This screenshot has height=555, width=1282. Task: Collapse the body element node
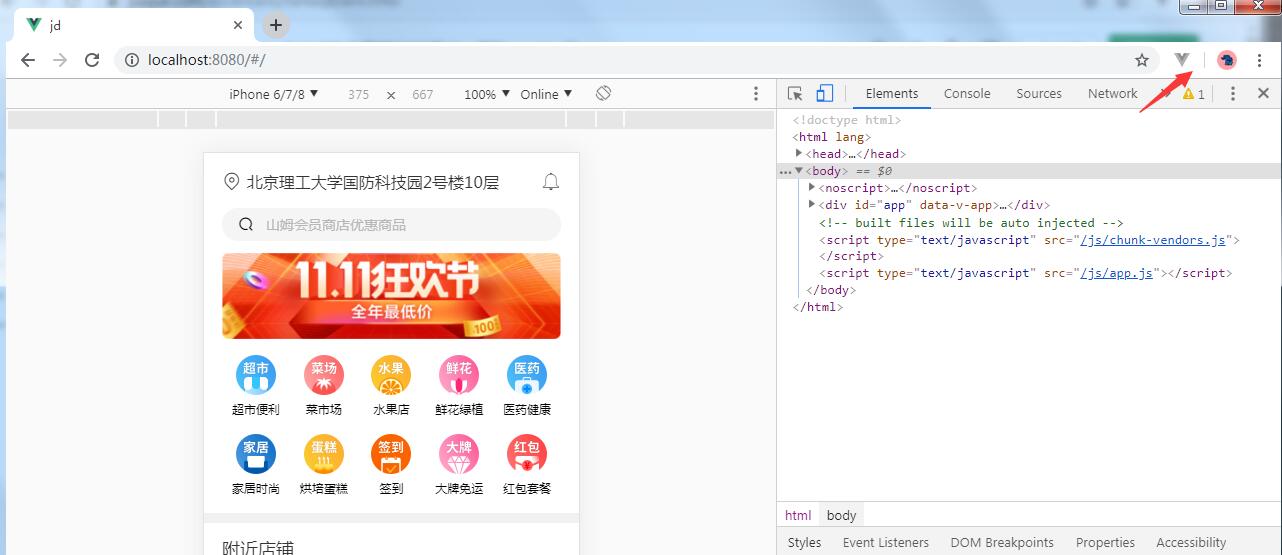pyautogui.click(x=799, y=171)
